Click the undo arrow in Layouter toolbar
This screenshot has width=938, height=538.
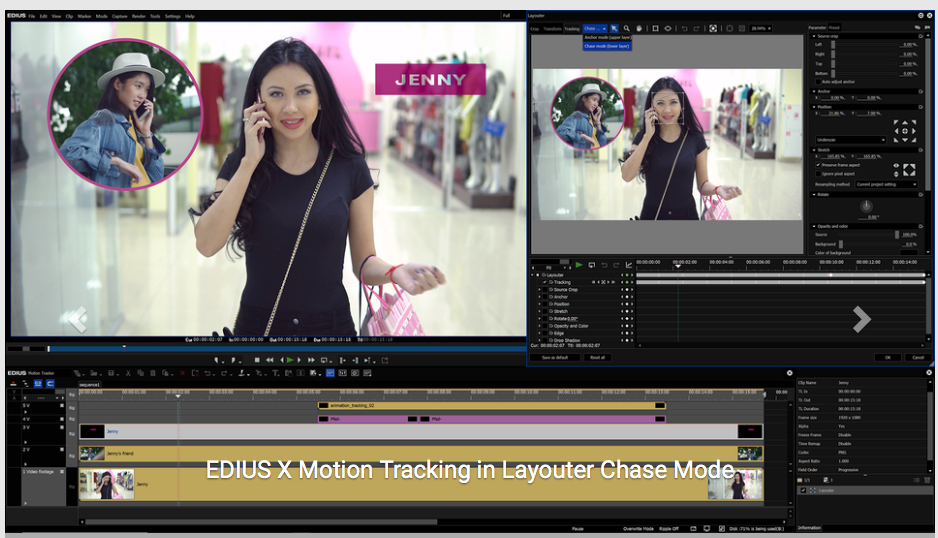pyautogui.click(x=684, y=28)
